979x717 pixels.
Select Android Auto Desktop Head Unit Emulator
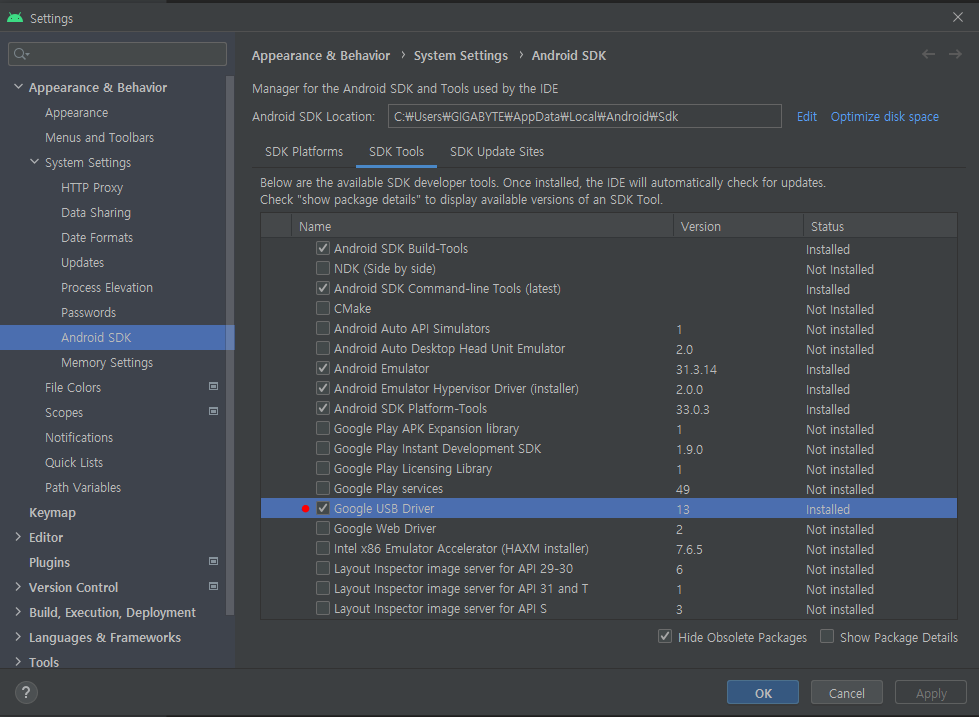pos(609,349)
